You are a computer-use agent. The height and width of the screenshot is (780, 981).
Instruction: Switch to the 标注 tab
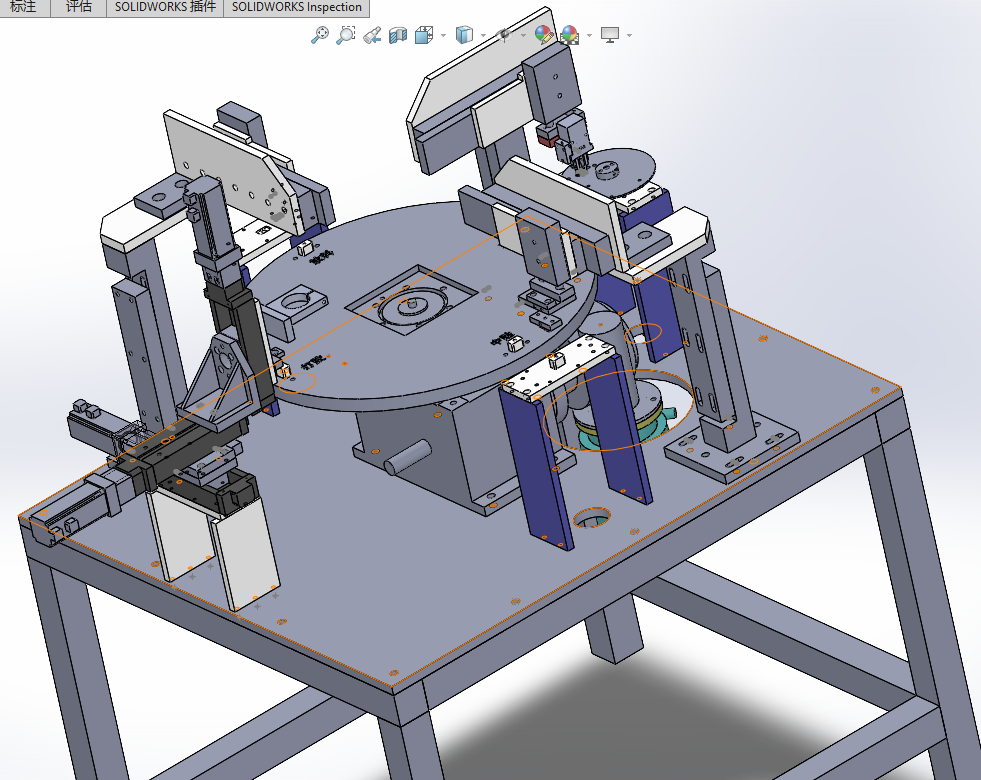click(24, 8)
